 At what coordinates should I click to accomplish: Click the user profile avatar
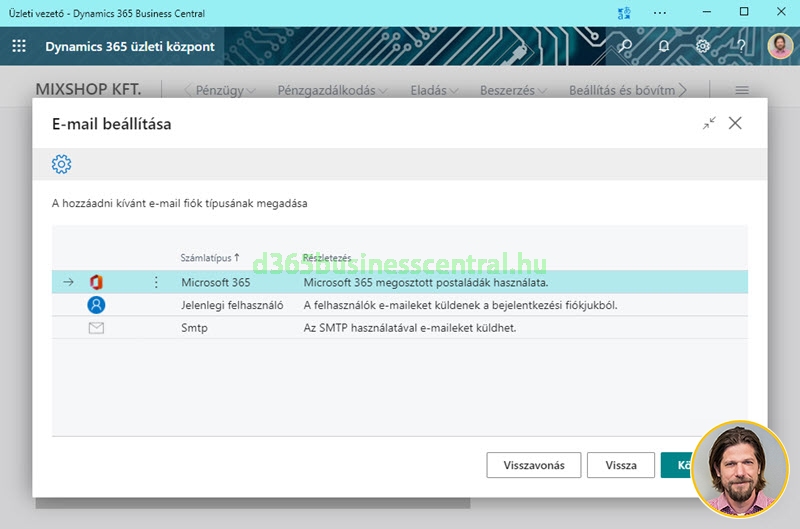pyautogui.click(x=780, y=46)
